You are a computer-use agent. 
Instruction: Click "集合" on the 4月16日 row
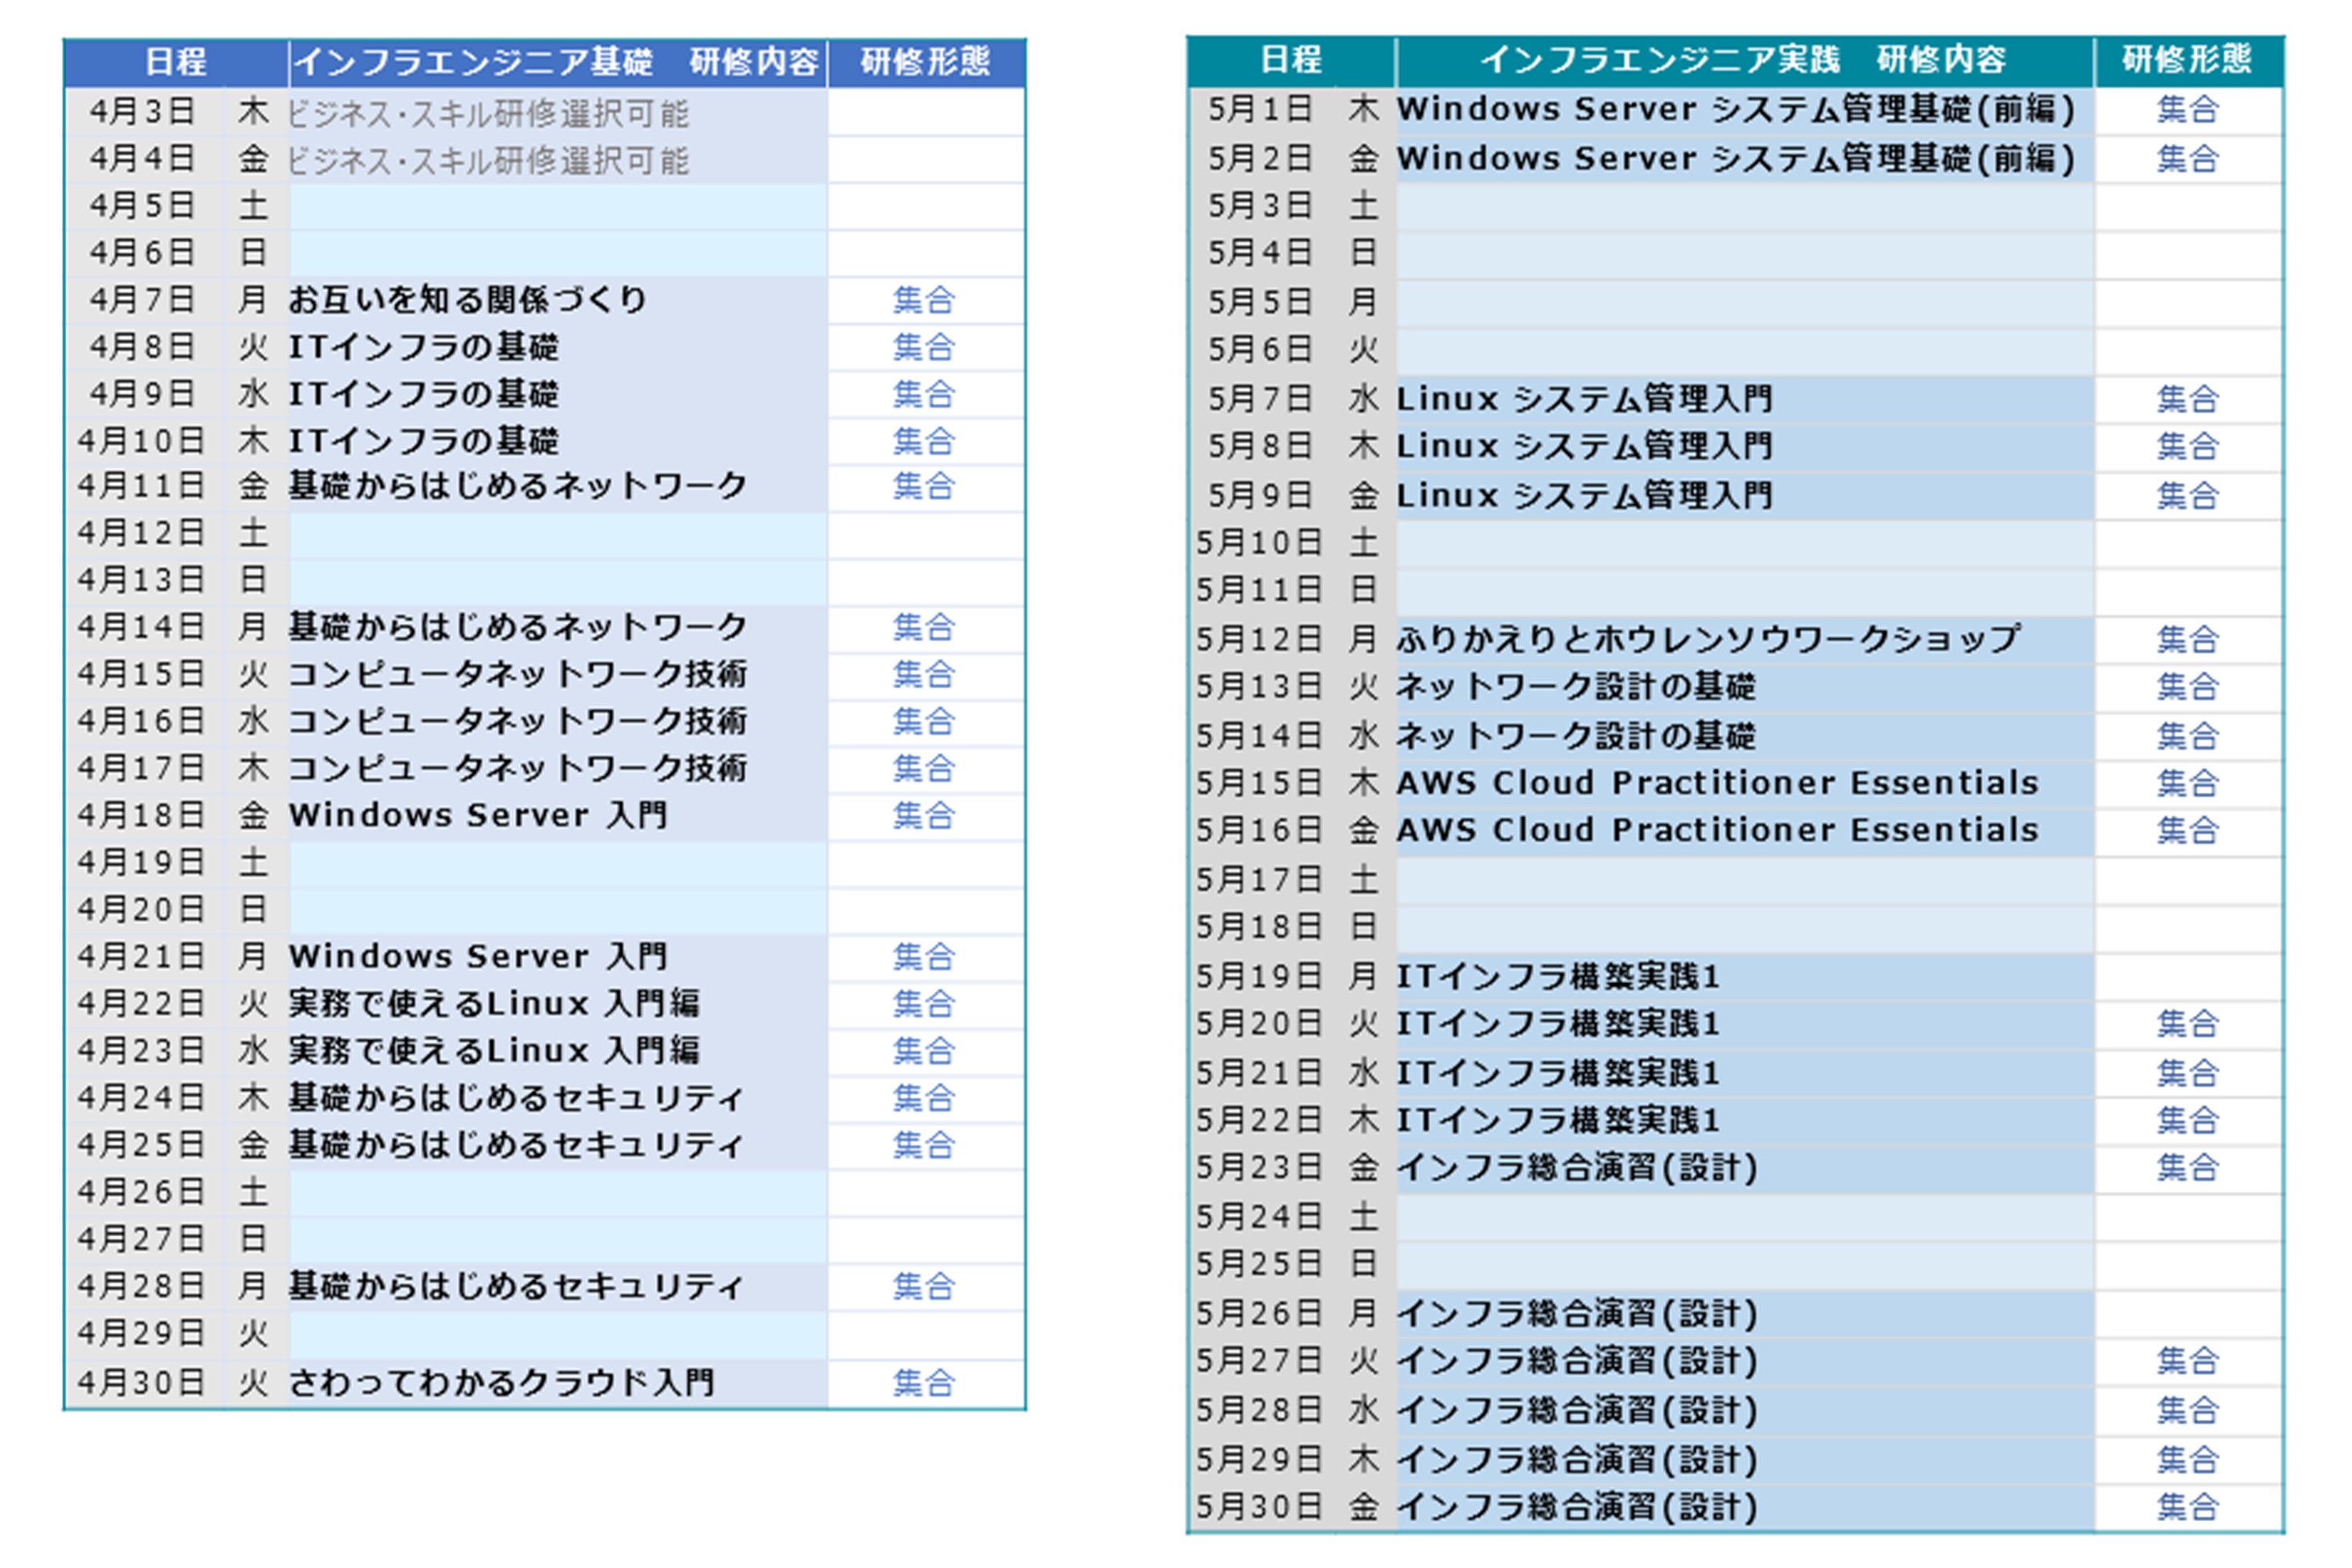[x=924, y=722]
